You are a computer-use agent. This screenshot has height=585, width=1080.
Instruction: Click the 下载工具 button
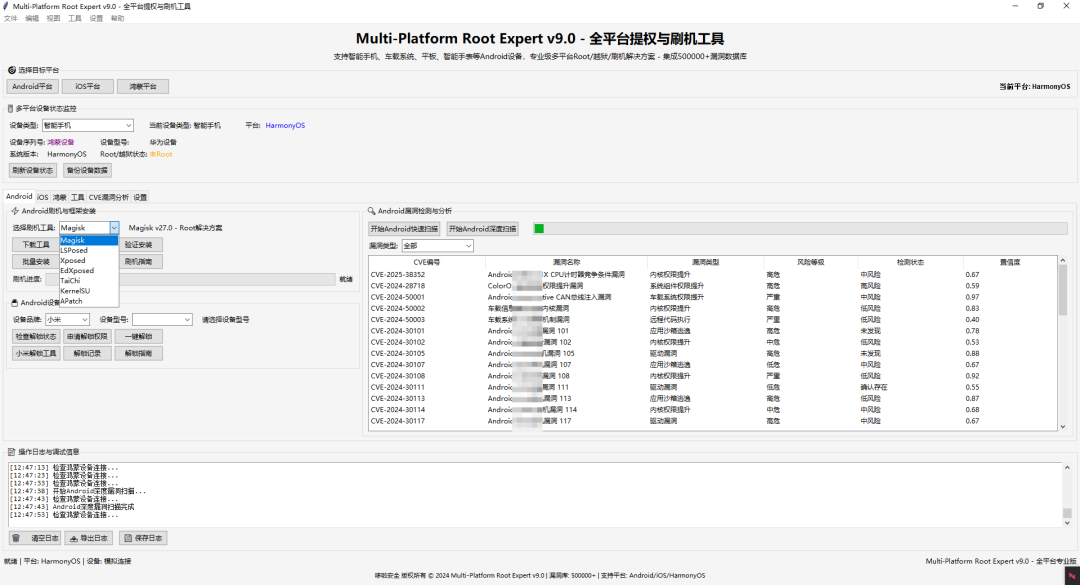point(36,245)
